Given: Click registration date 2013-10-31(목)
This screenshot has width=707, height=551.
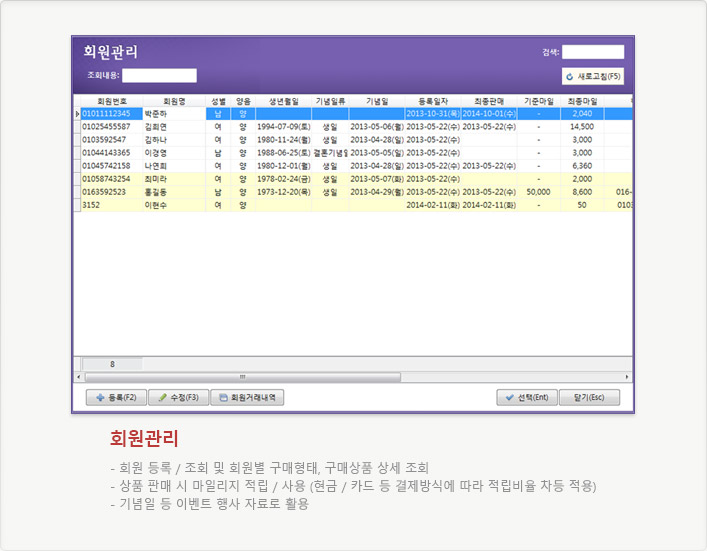Looking at the screenshot, I should [433, 114].
